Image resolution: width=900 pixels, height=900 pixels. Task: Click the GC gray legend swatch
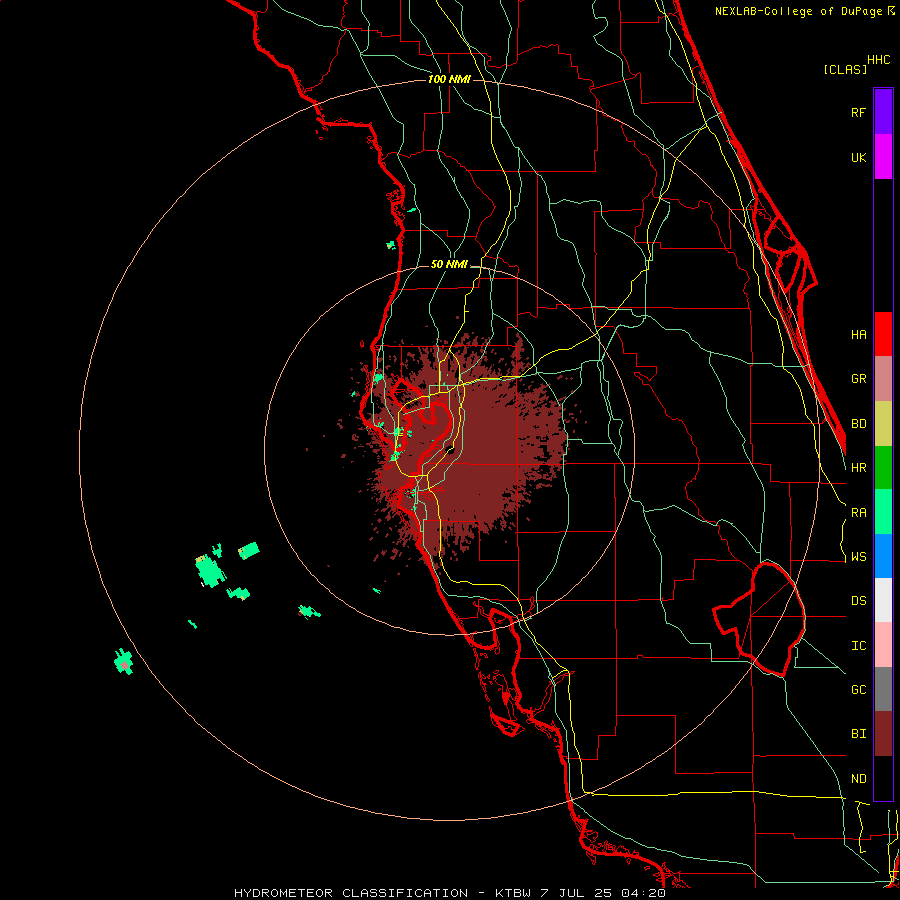(x=883, y=689)
